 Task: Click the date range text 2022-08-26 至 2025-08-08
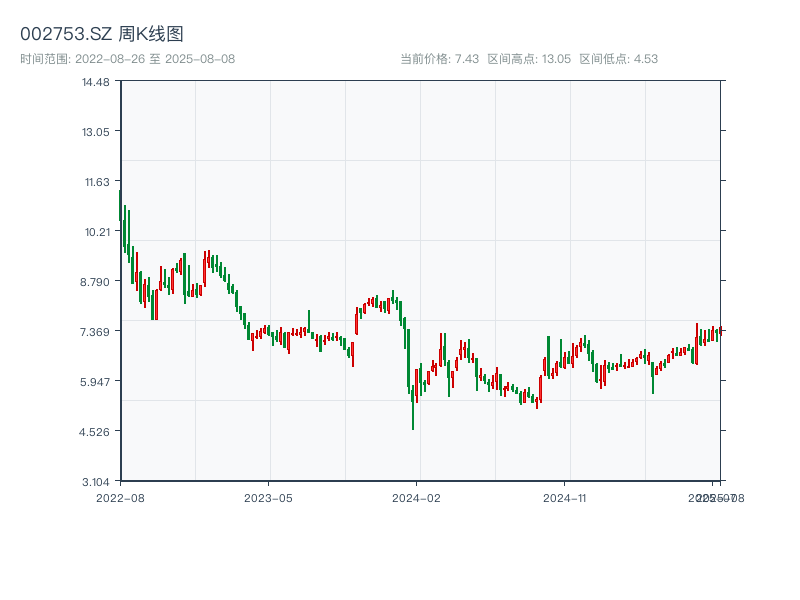[x=127, y=59]
